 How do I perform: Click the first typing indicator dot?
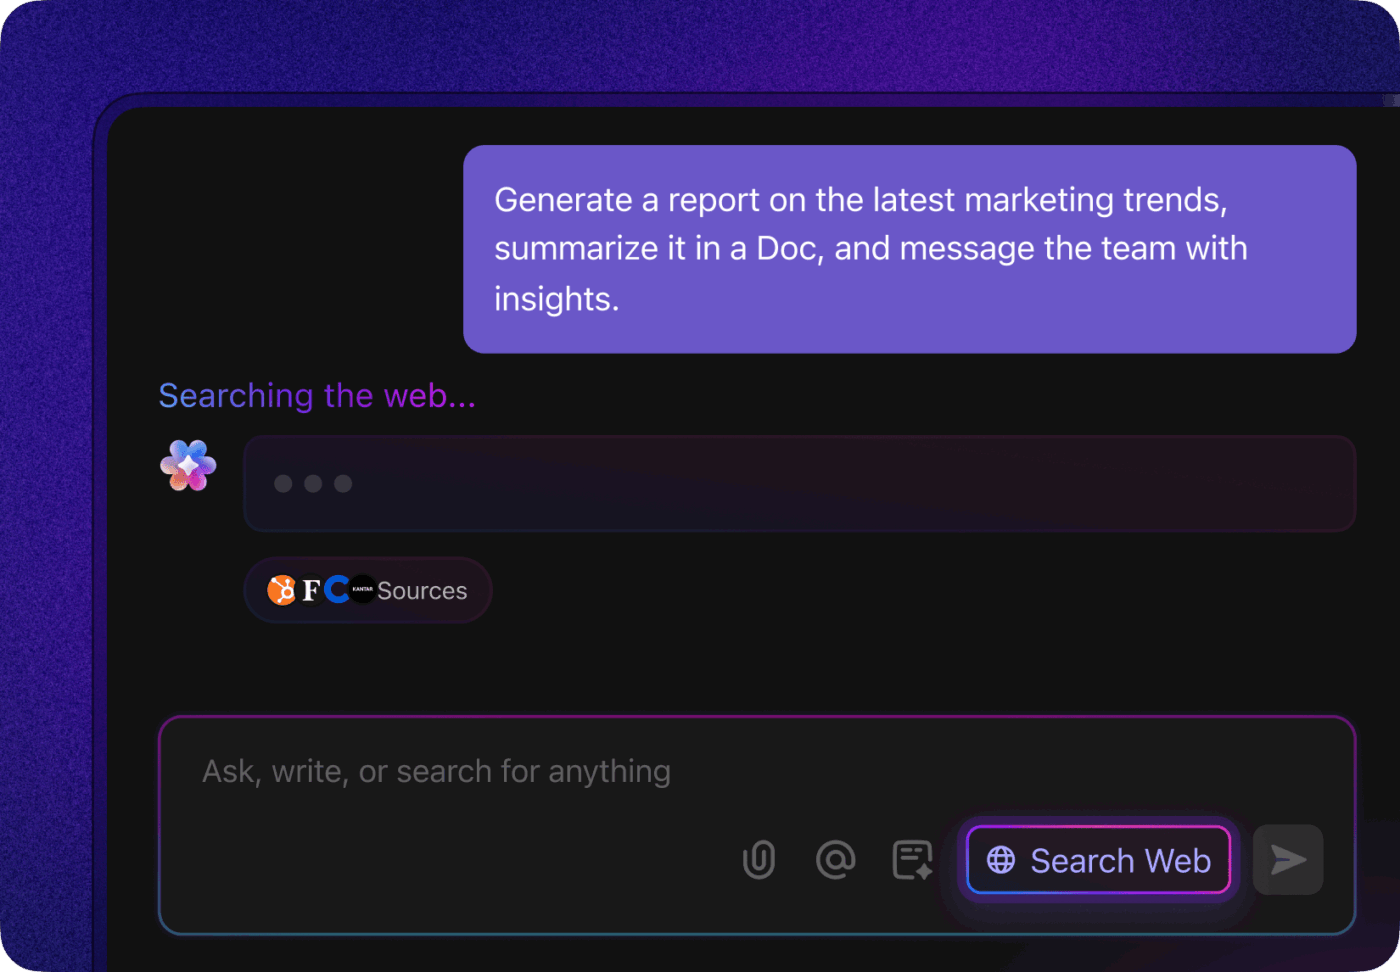pos(283,484)
